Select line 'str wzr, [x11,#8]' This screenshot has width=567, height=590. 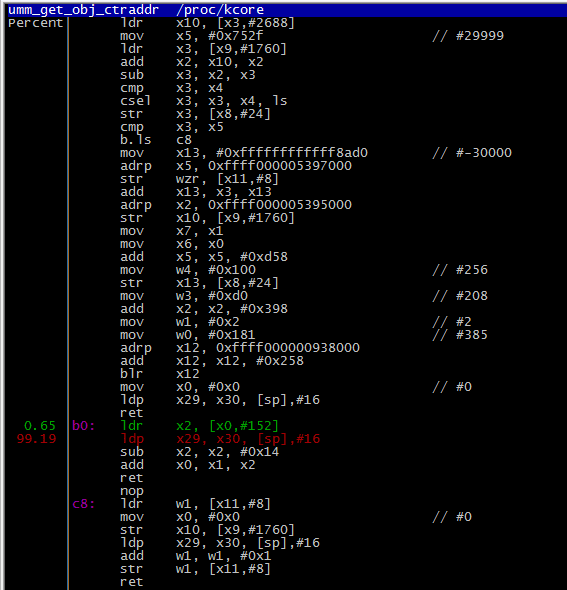coord(199,179)
